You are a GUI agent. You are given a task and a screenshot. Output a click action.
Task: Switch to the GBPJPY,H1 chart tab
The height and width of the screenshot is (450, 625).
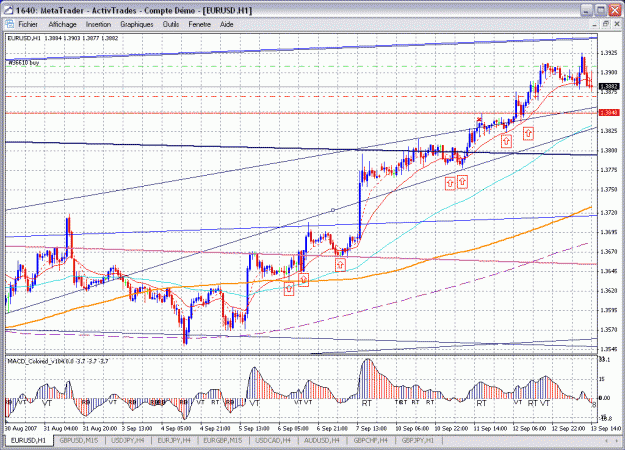tap(418, 440)
